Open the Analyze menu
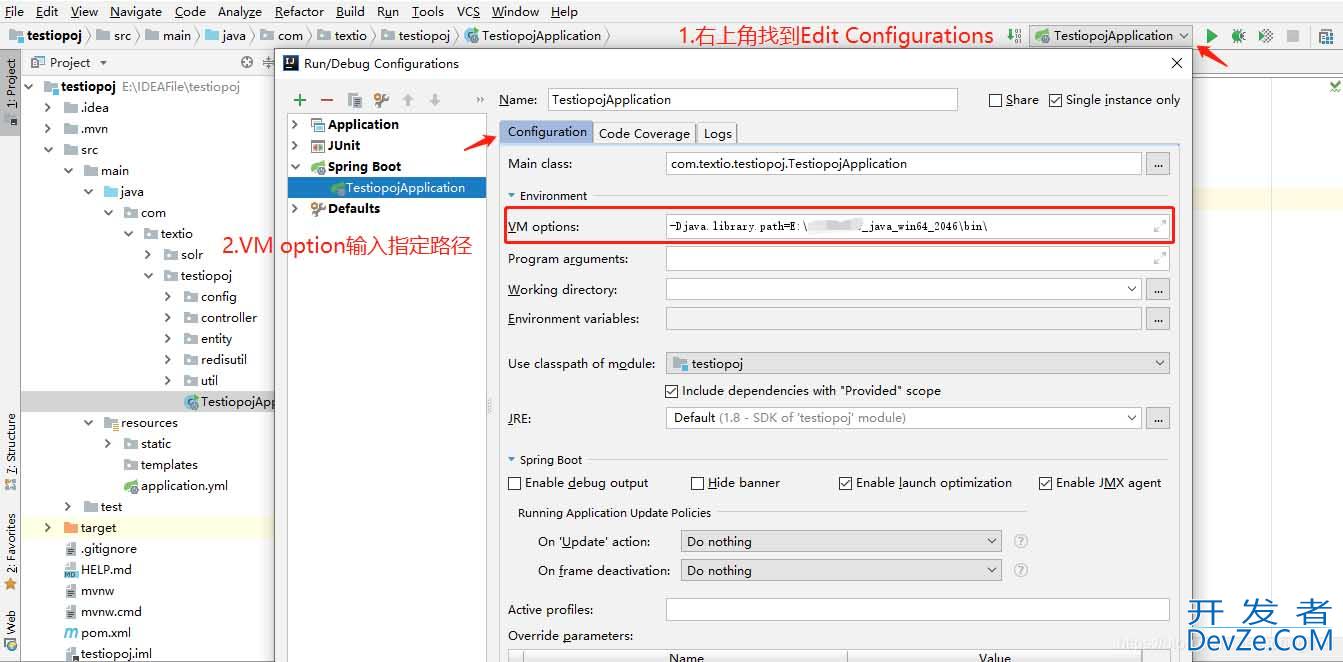The height and width of the screenshot is (662, 1343). (239, 11)
